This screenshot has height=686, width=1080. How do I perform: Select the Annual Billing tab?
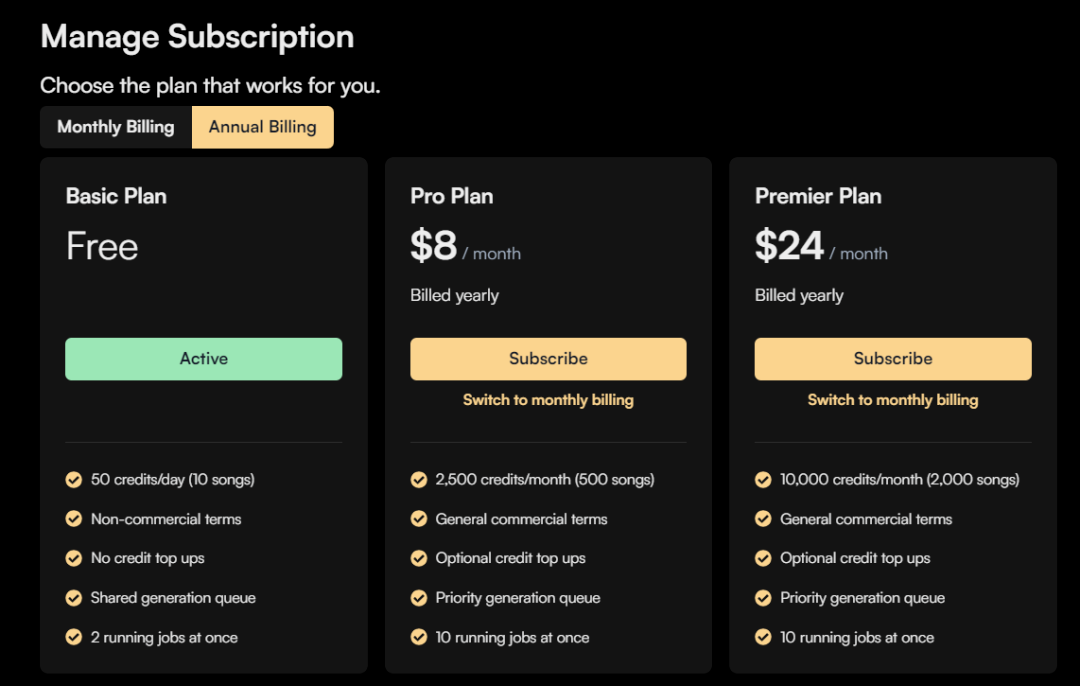[262, 127]
